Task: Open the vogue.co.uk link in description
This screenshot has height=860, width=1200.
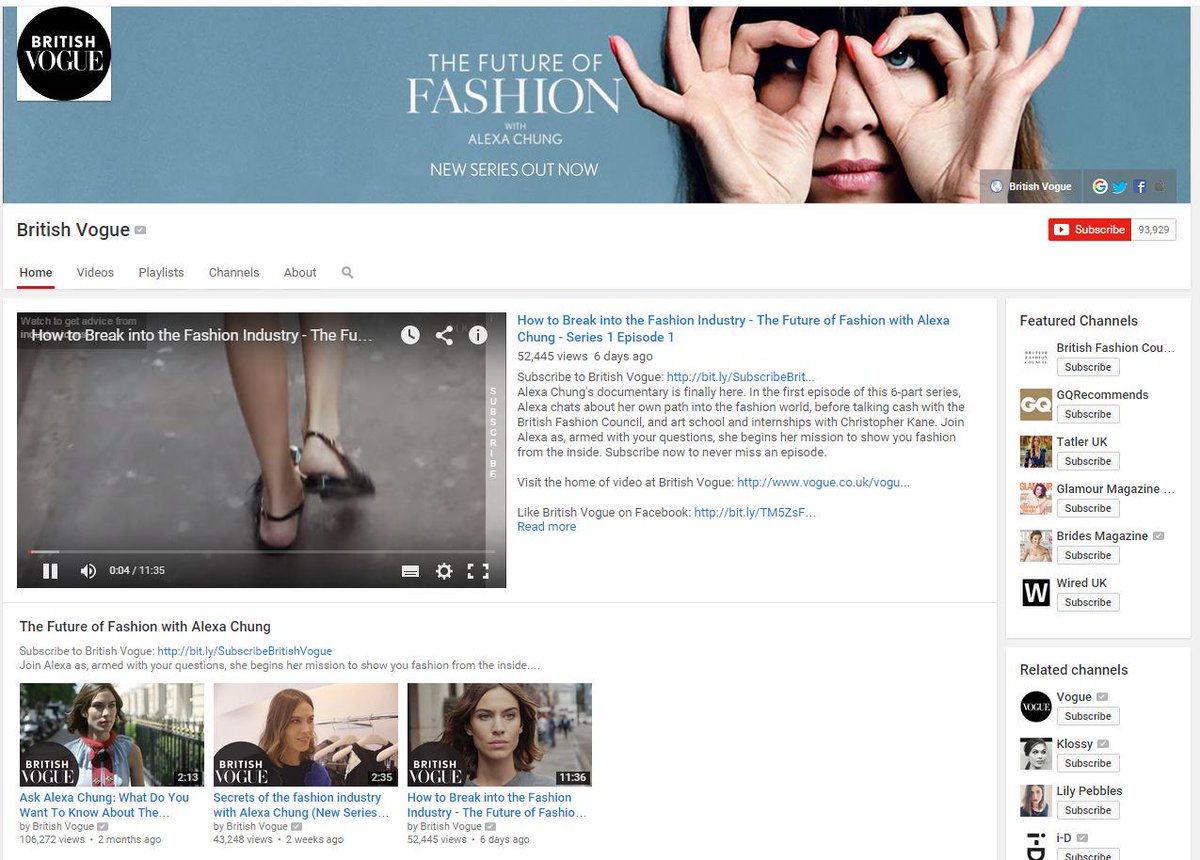Action: tap(823, 482)
